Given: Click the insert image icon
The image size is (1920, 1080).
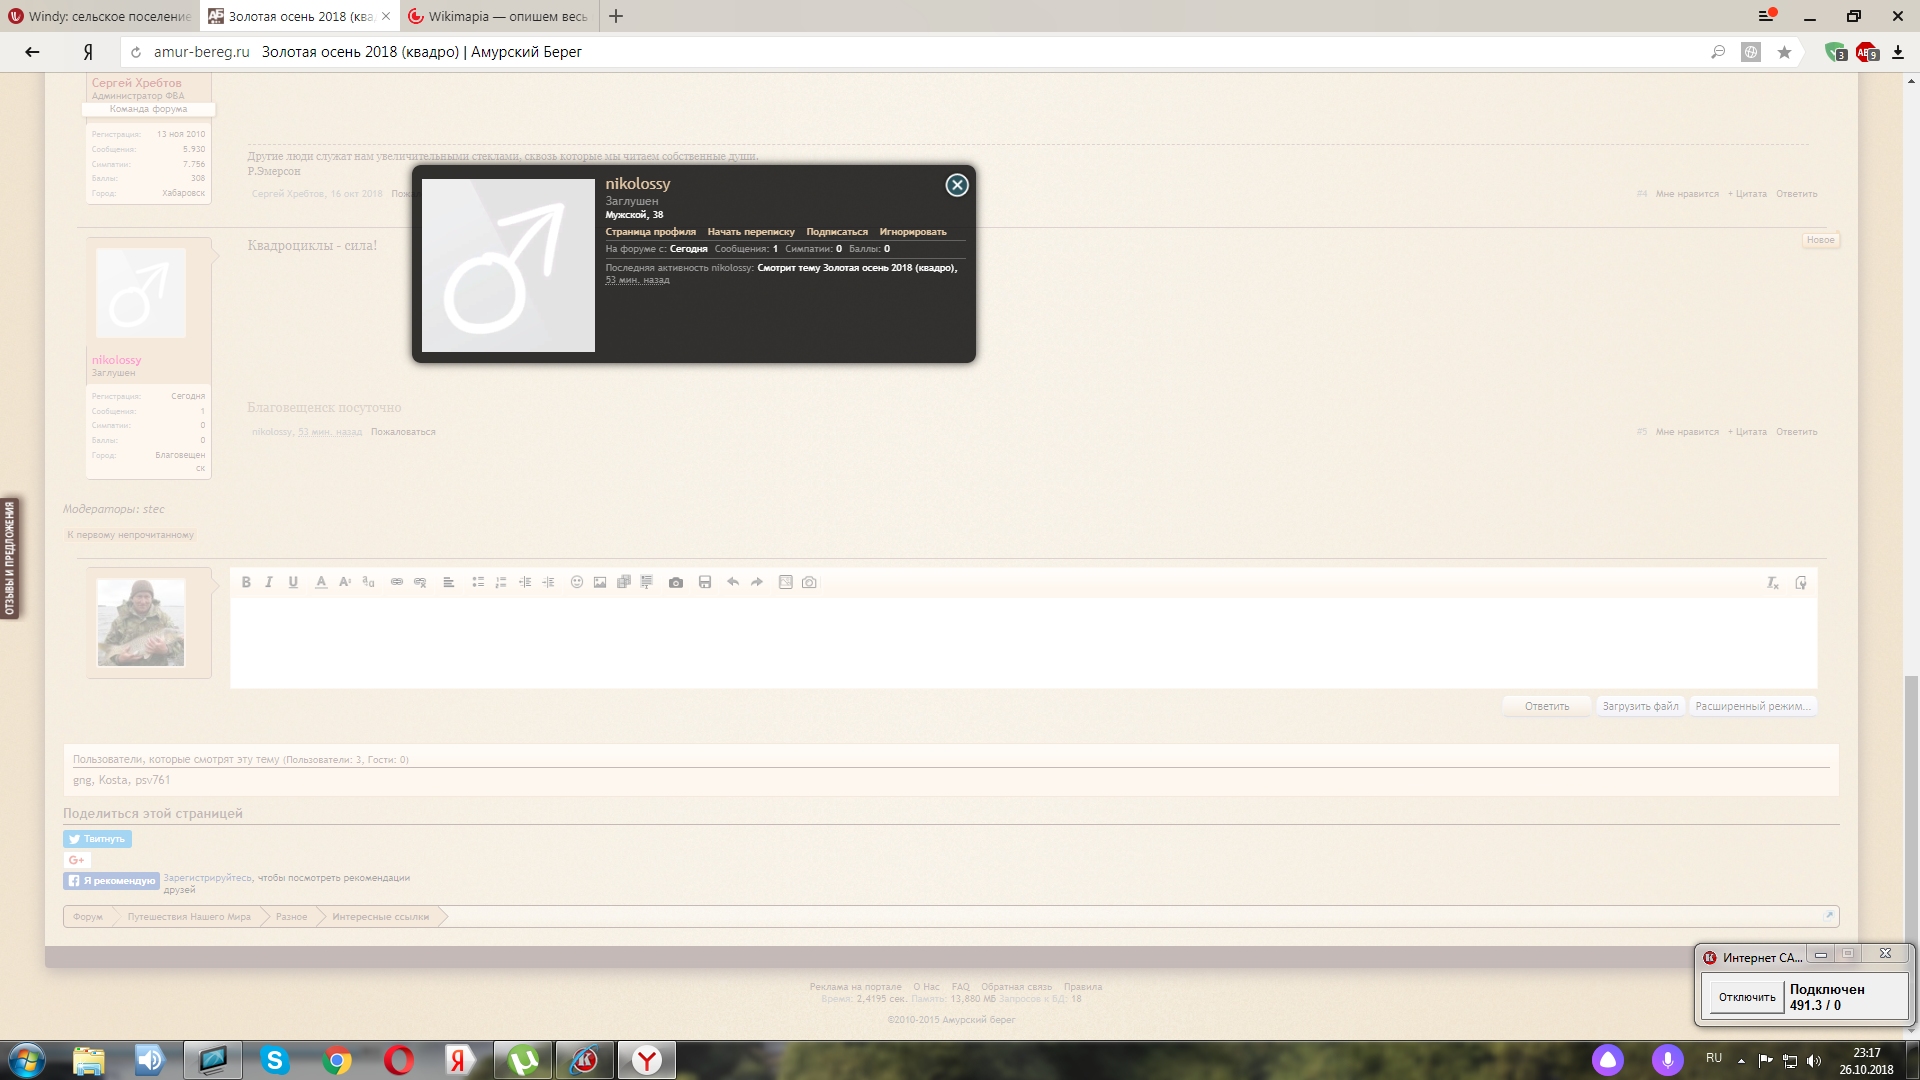Looking at the screenshot, I should tap(600, 582).
